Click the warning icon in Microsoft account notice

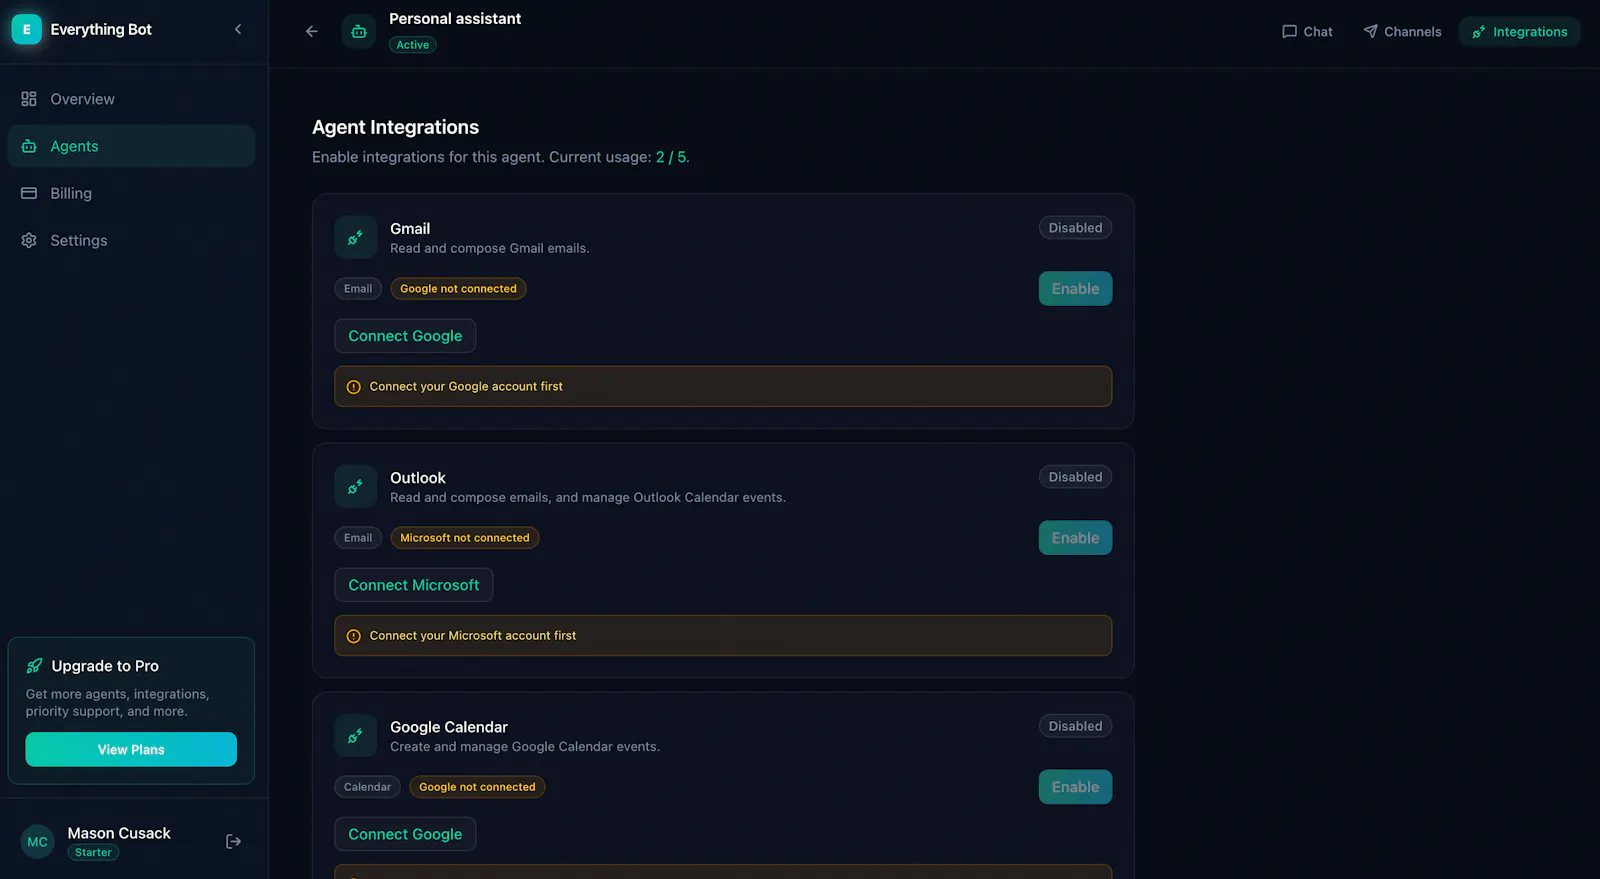[x=353, y=636]
